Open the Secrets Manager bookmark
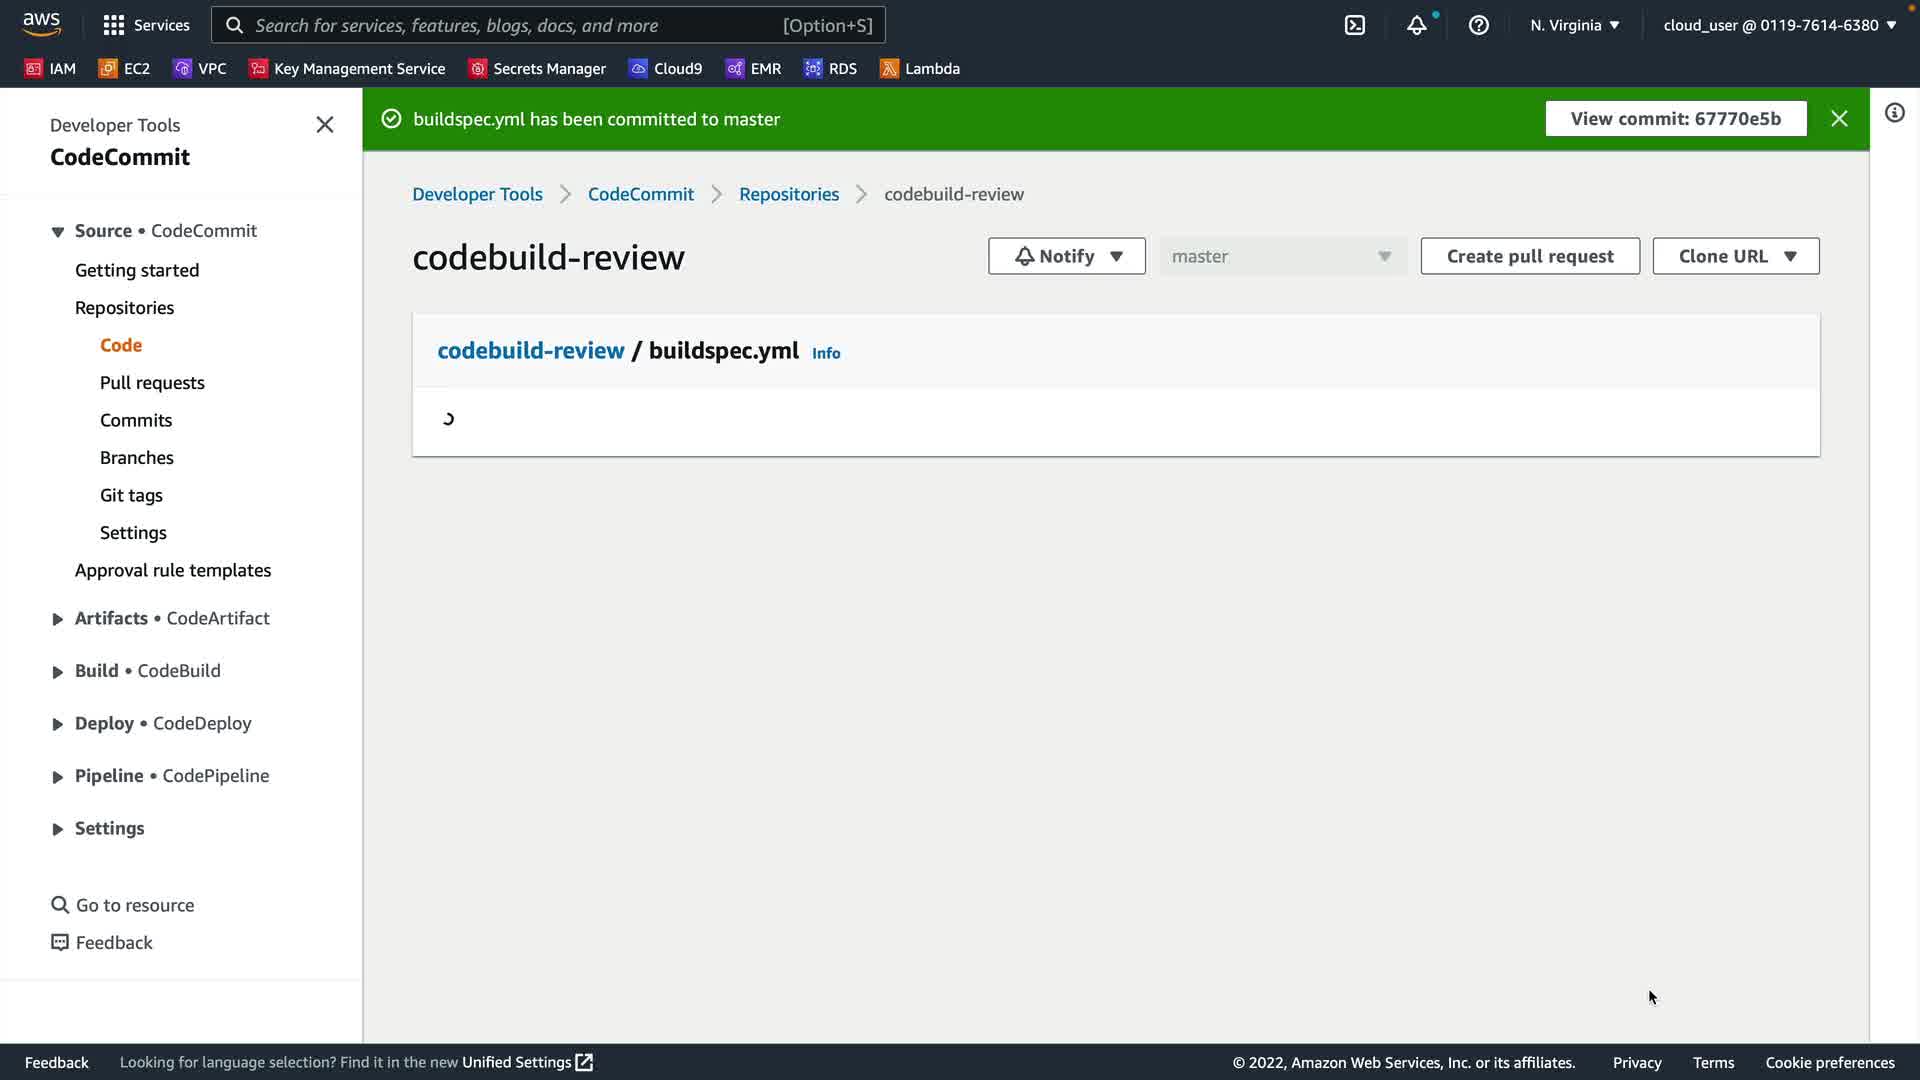The width and height of the screenshot is (1920, 1080). click(537, 68)
